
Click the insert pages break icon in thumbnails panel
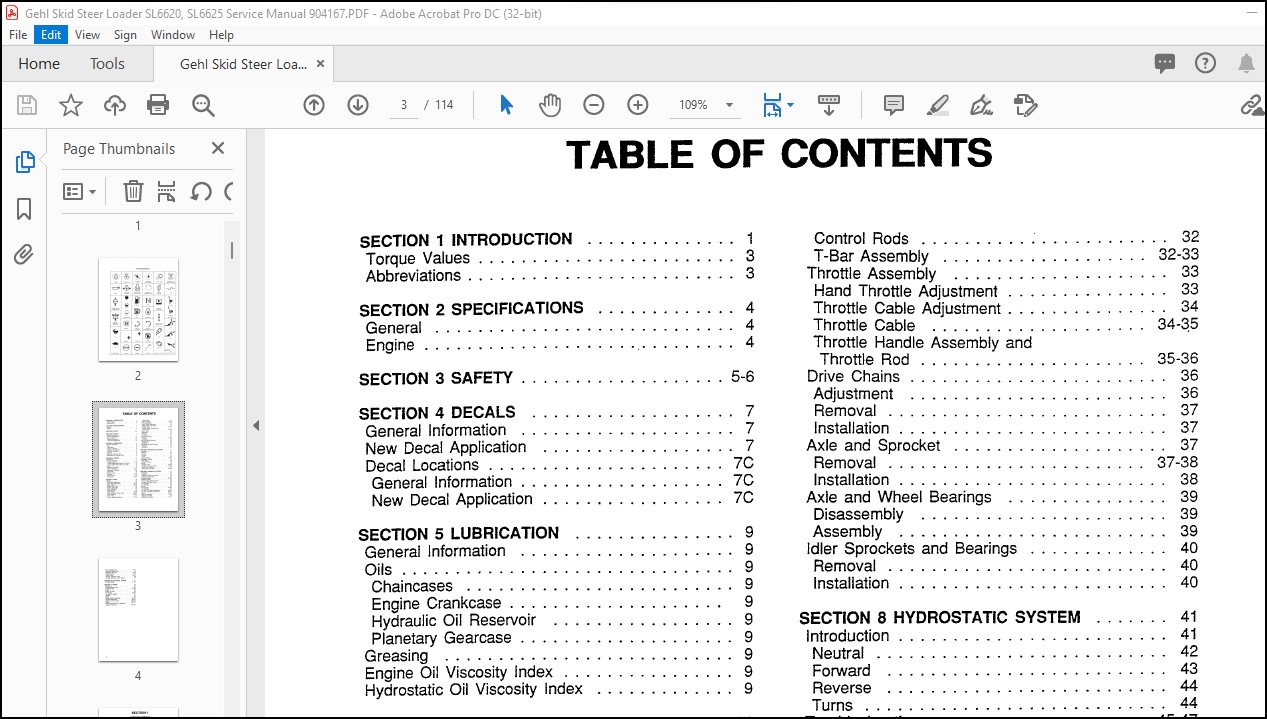point(167,191)
